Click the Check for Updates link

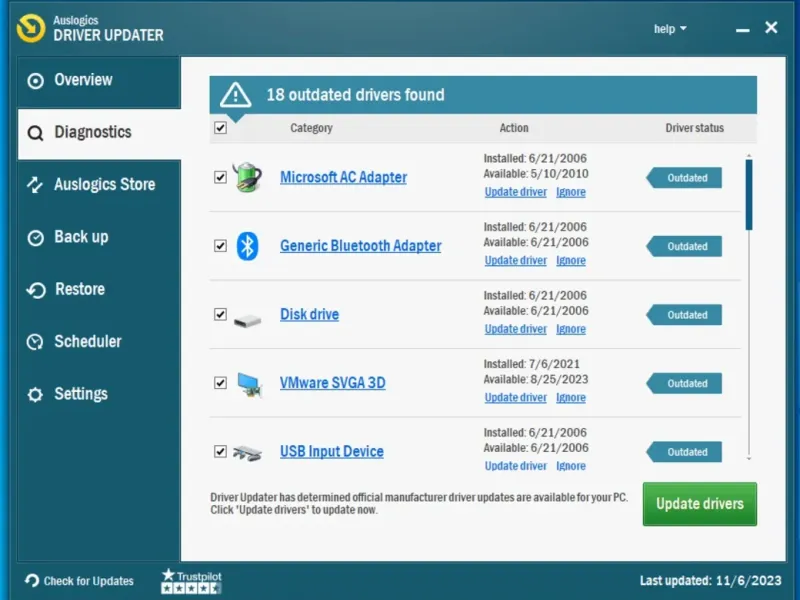88,581
